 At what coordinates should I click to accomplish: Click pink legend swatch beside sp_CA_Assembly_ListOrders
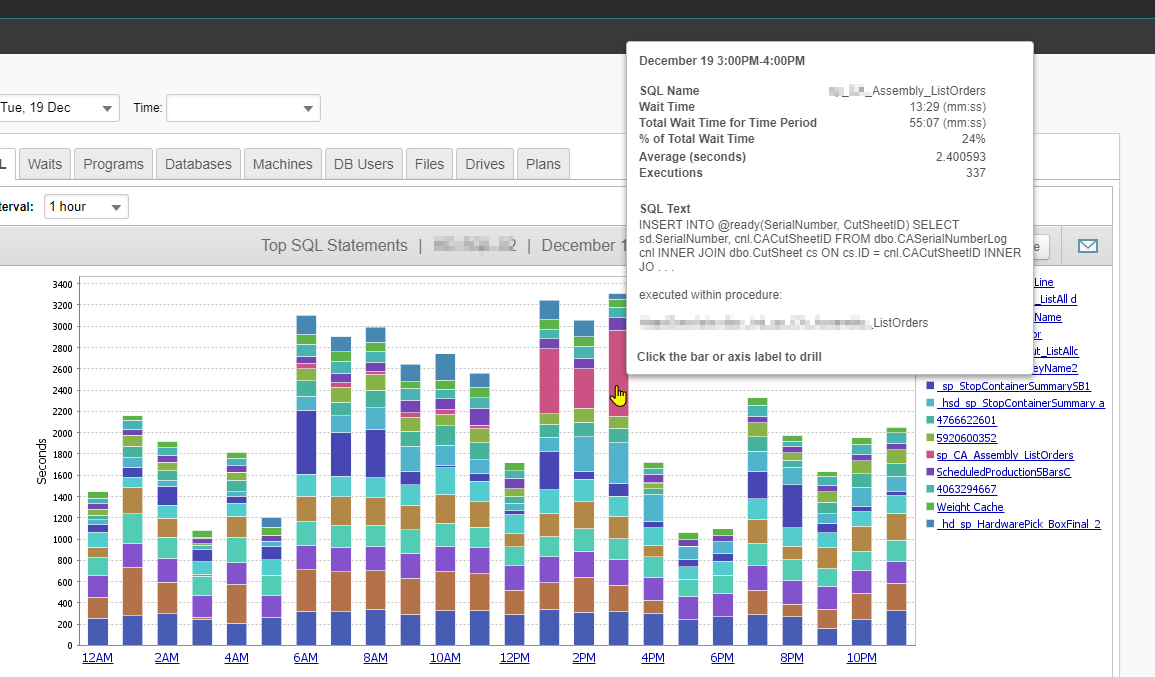click(930, 455)
